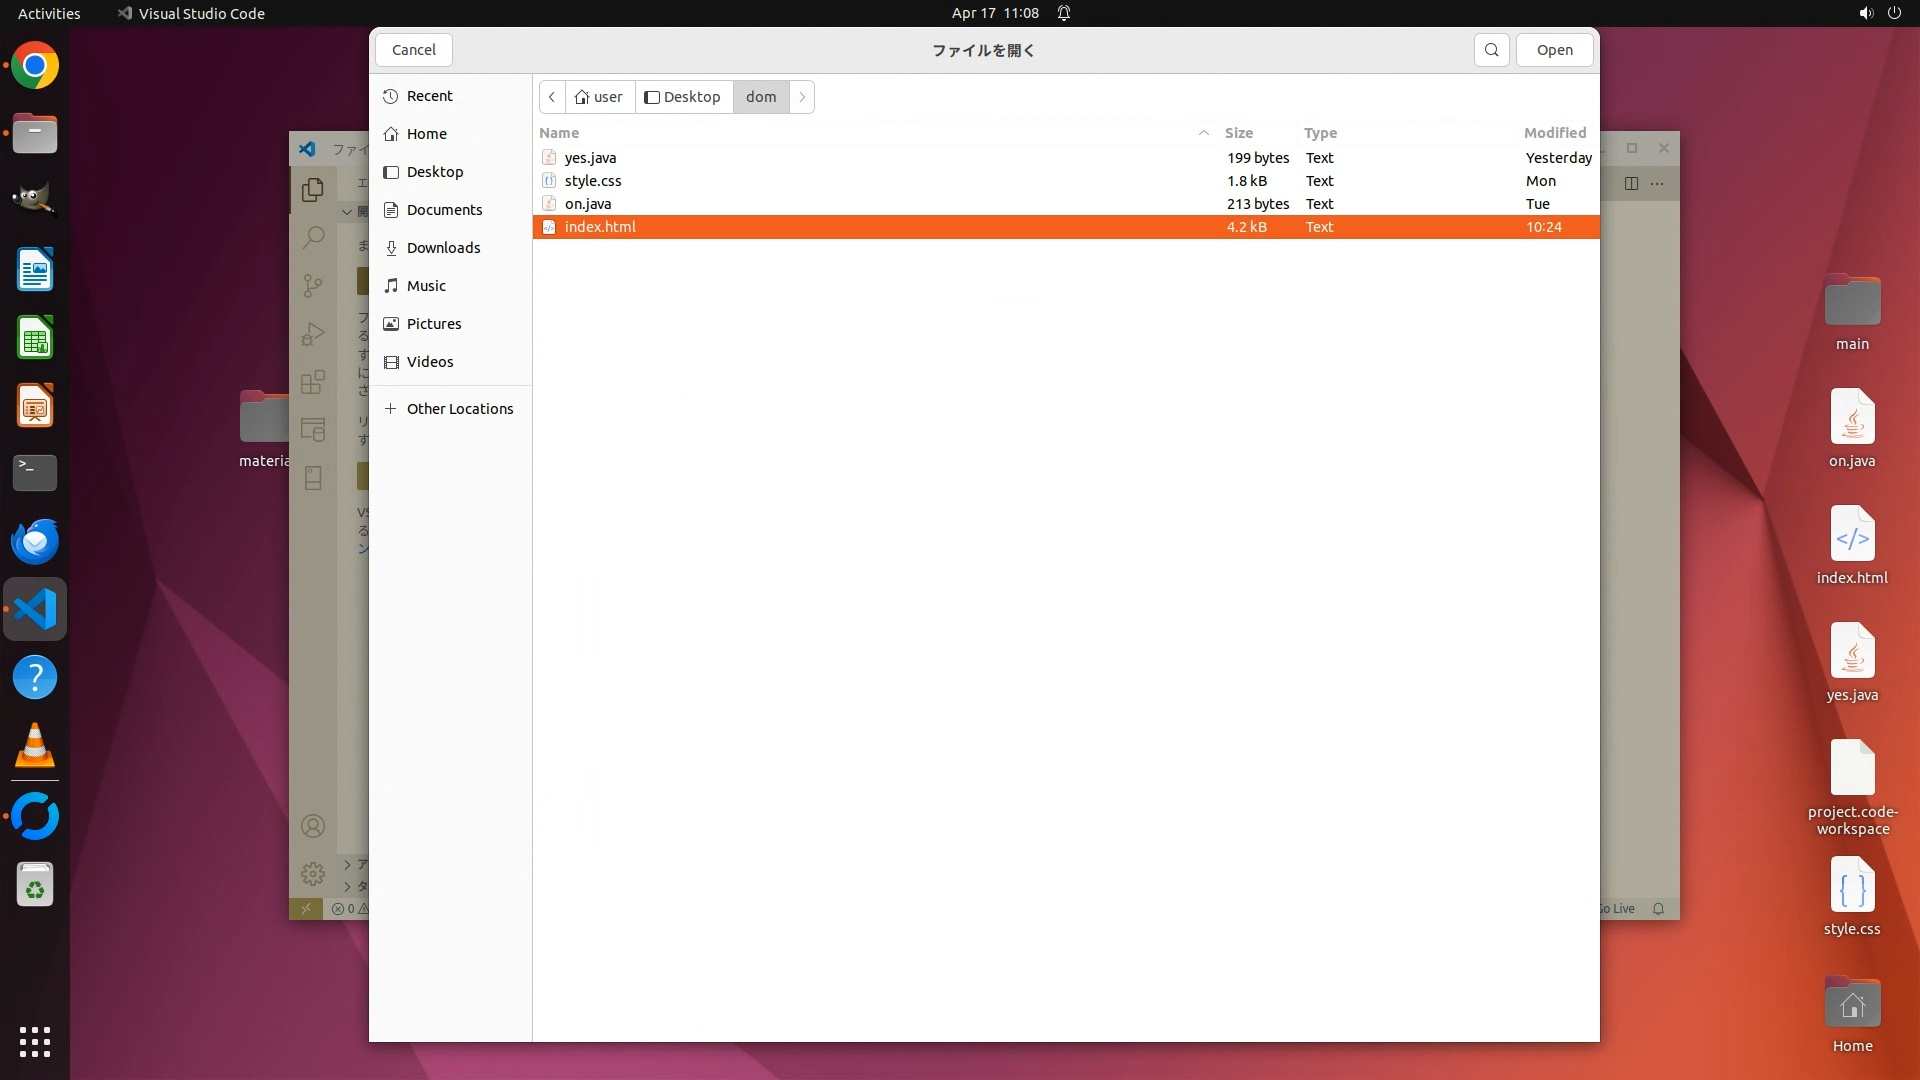Sort files by Name column header
Screen dimensions: 1920x1080
click(x=559, y=133)
